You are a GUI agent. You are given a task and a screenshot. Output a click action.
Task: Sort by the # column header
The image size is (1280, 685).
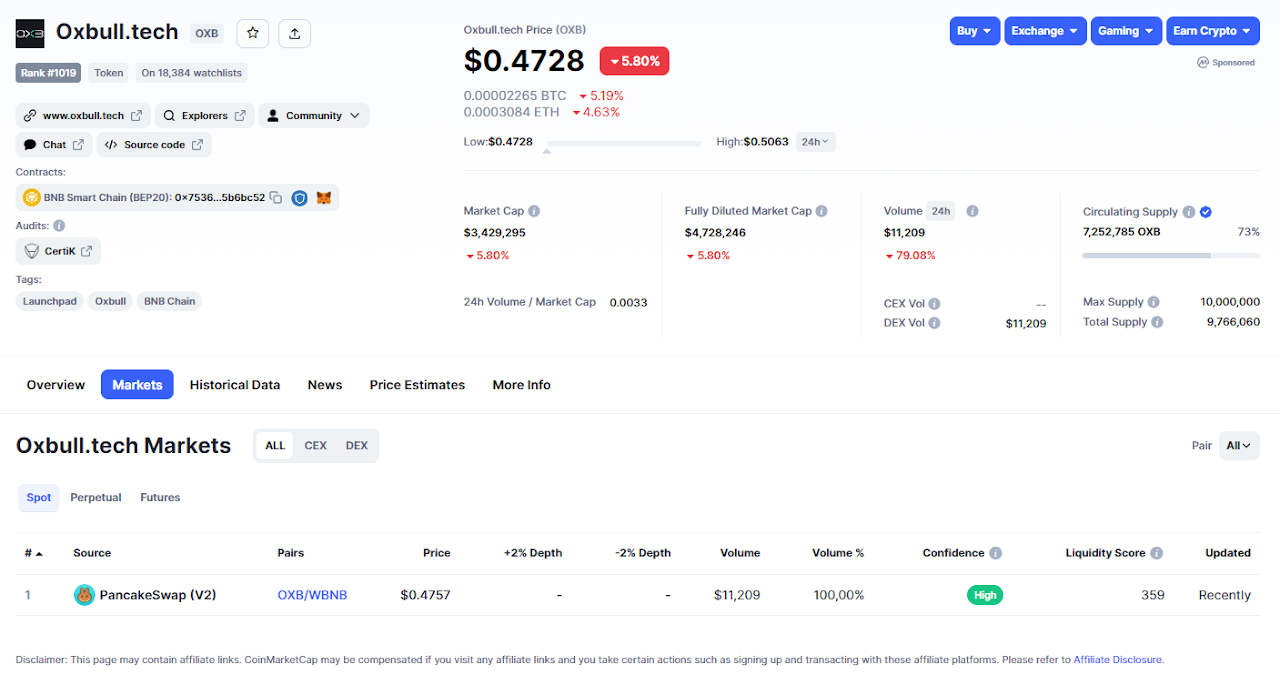point(34,553)
